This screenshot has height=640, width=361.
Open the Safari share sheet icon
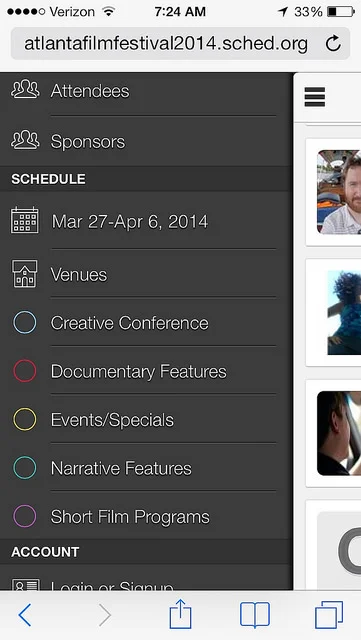point(180,613)
